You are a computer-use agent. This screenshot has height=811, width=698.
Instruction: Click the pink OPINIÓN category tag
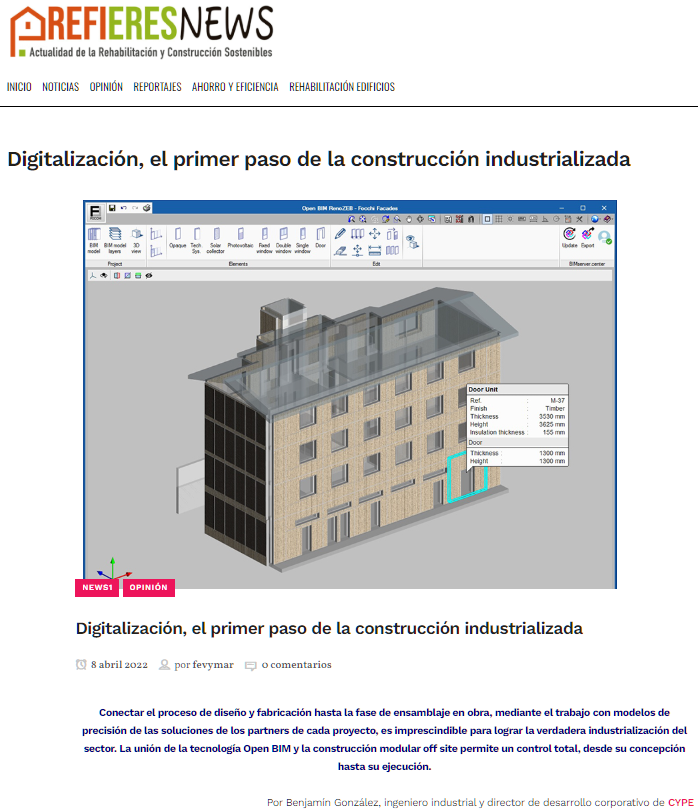[x=149, y=588]
